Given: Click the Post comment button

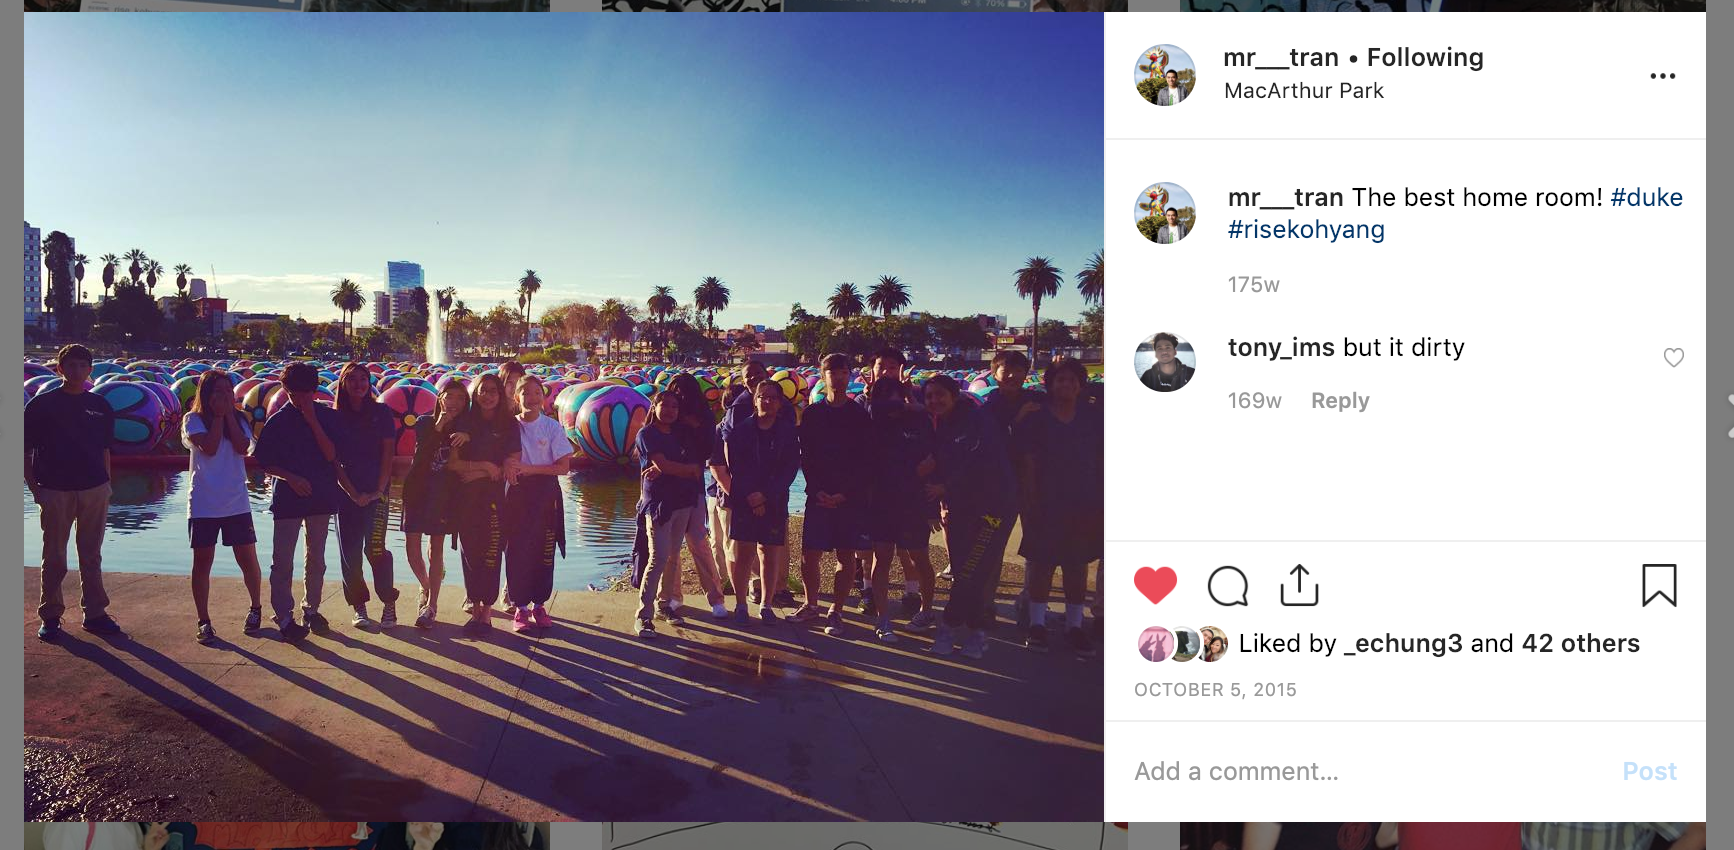Looking at the screenshot, I should coord(1649,771).
